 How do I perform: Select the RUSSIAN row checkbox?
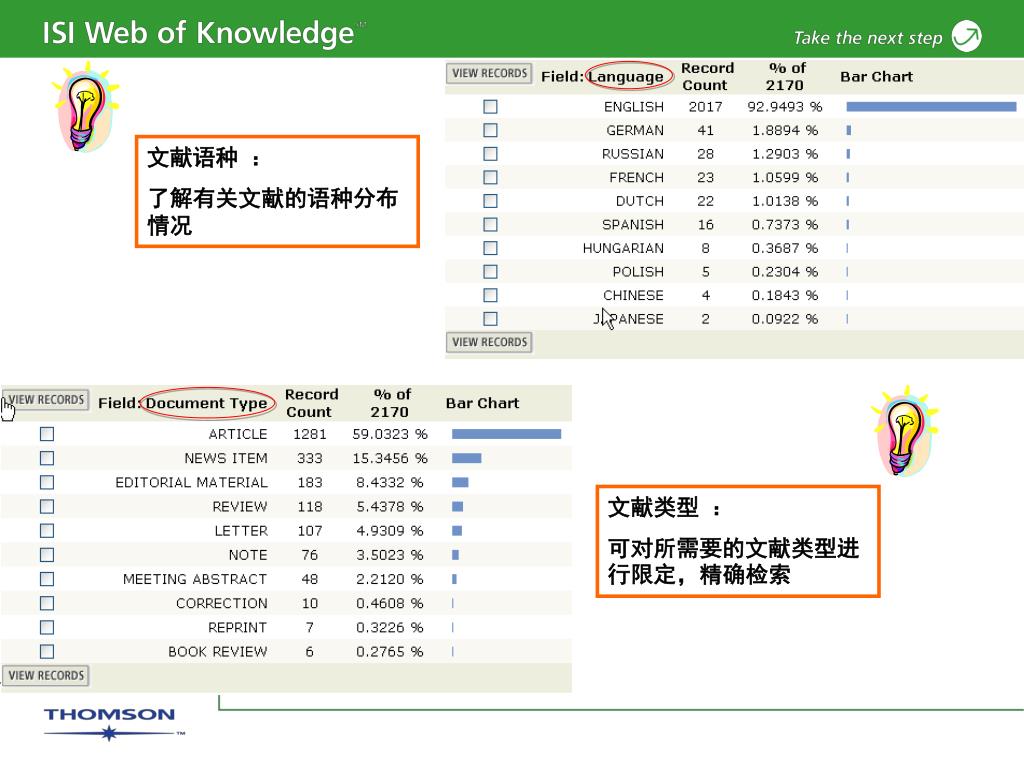click(x=490, y=153)
